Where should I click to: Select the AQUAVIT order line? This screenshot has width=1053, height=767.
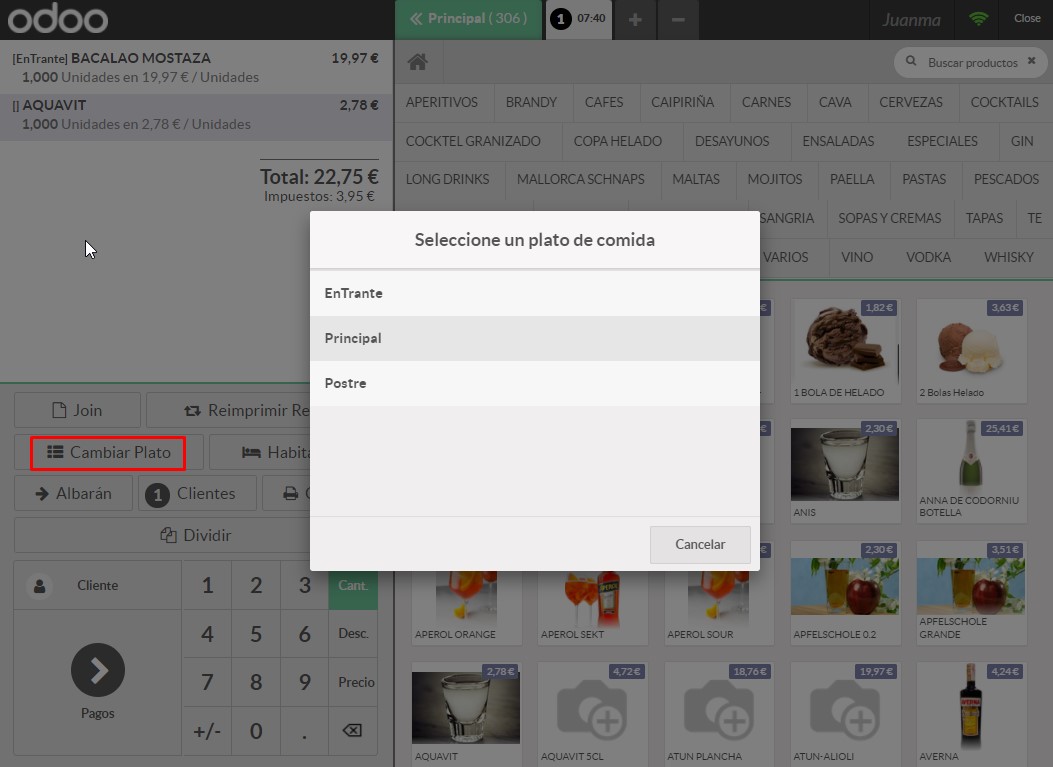pyautogui.click(x=196, y=117)
